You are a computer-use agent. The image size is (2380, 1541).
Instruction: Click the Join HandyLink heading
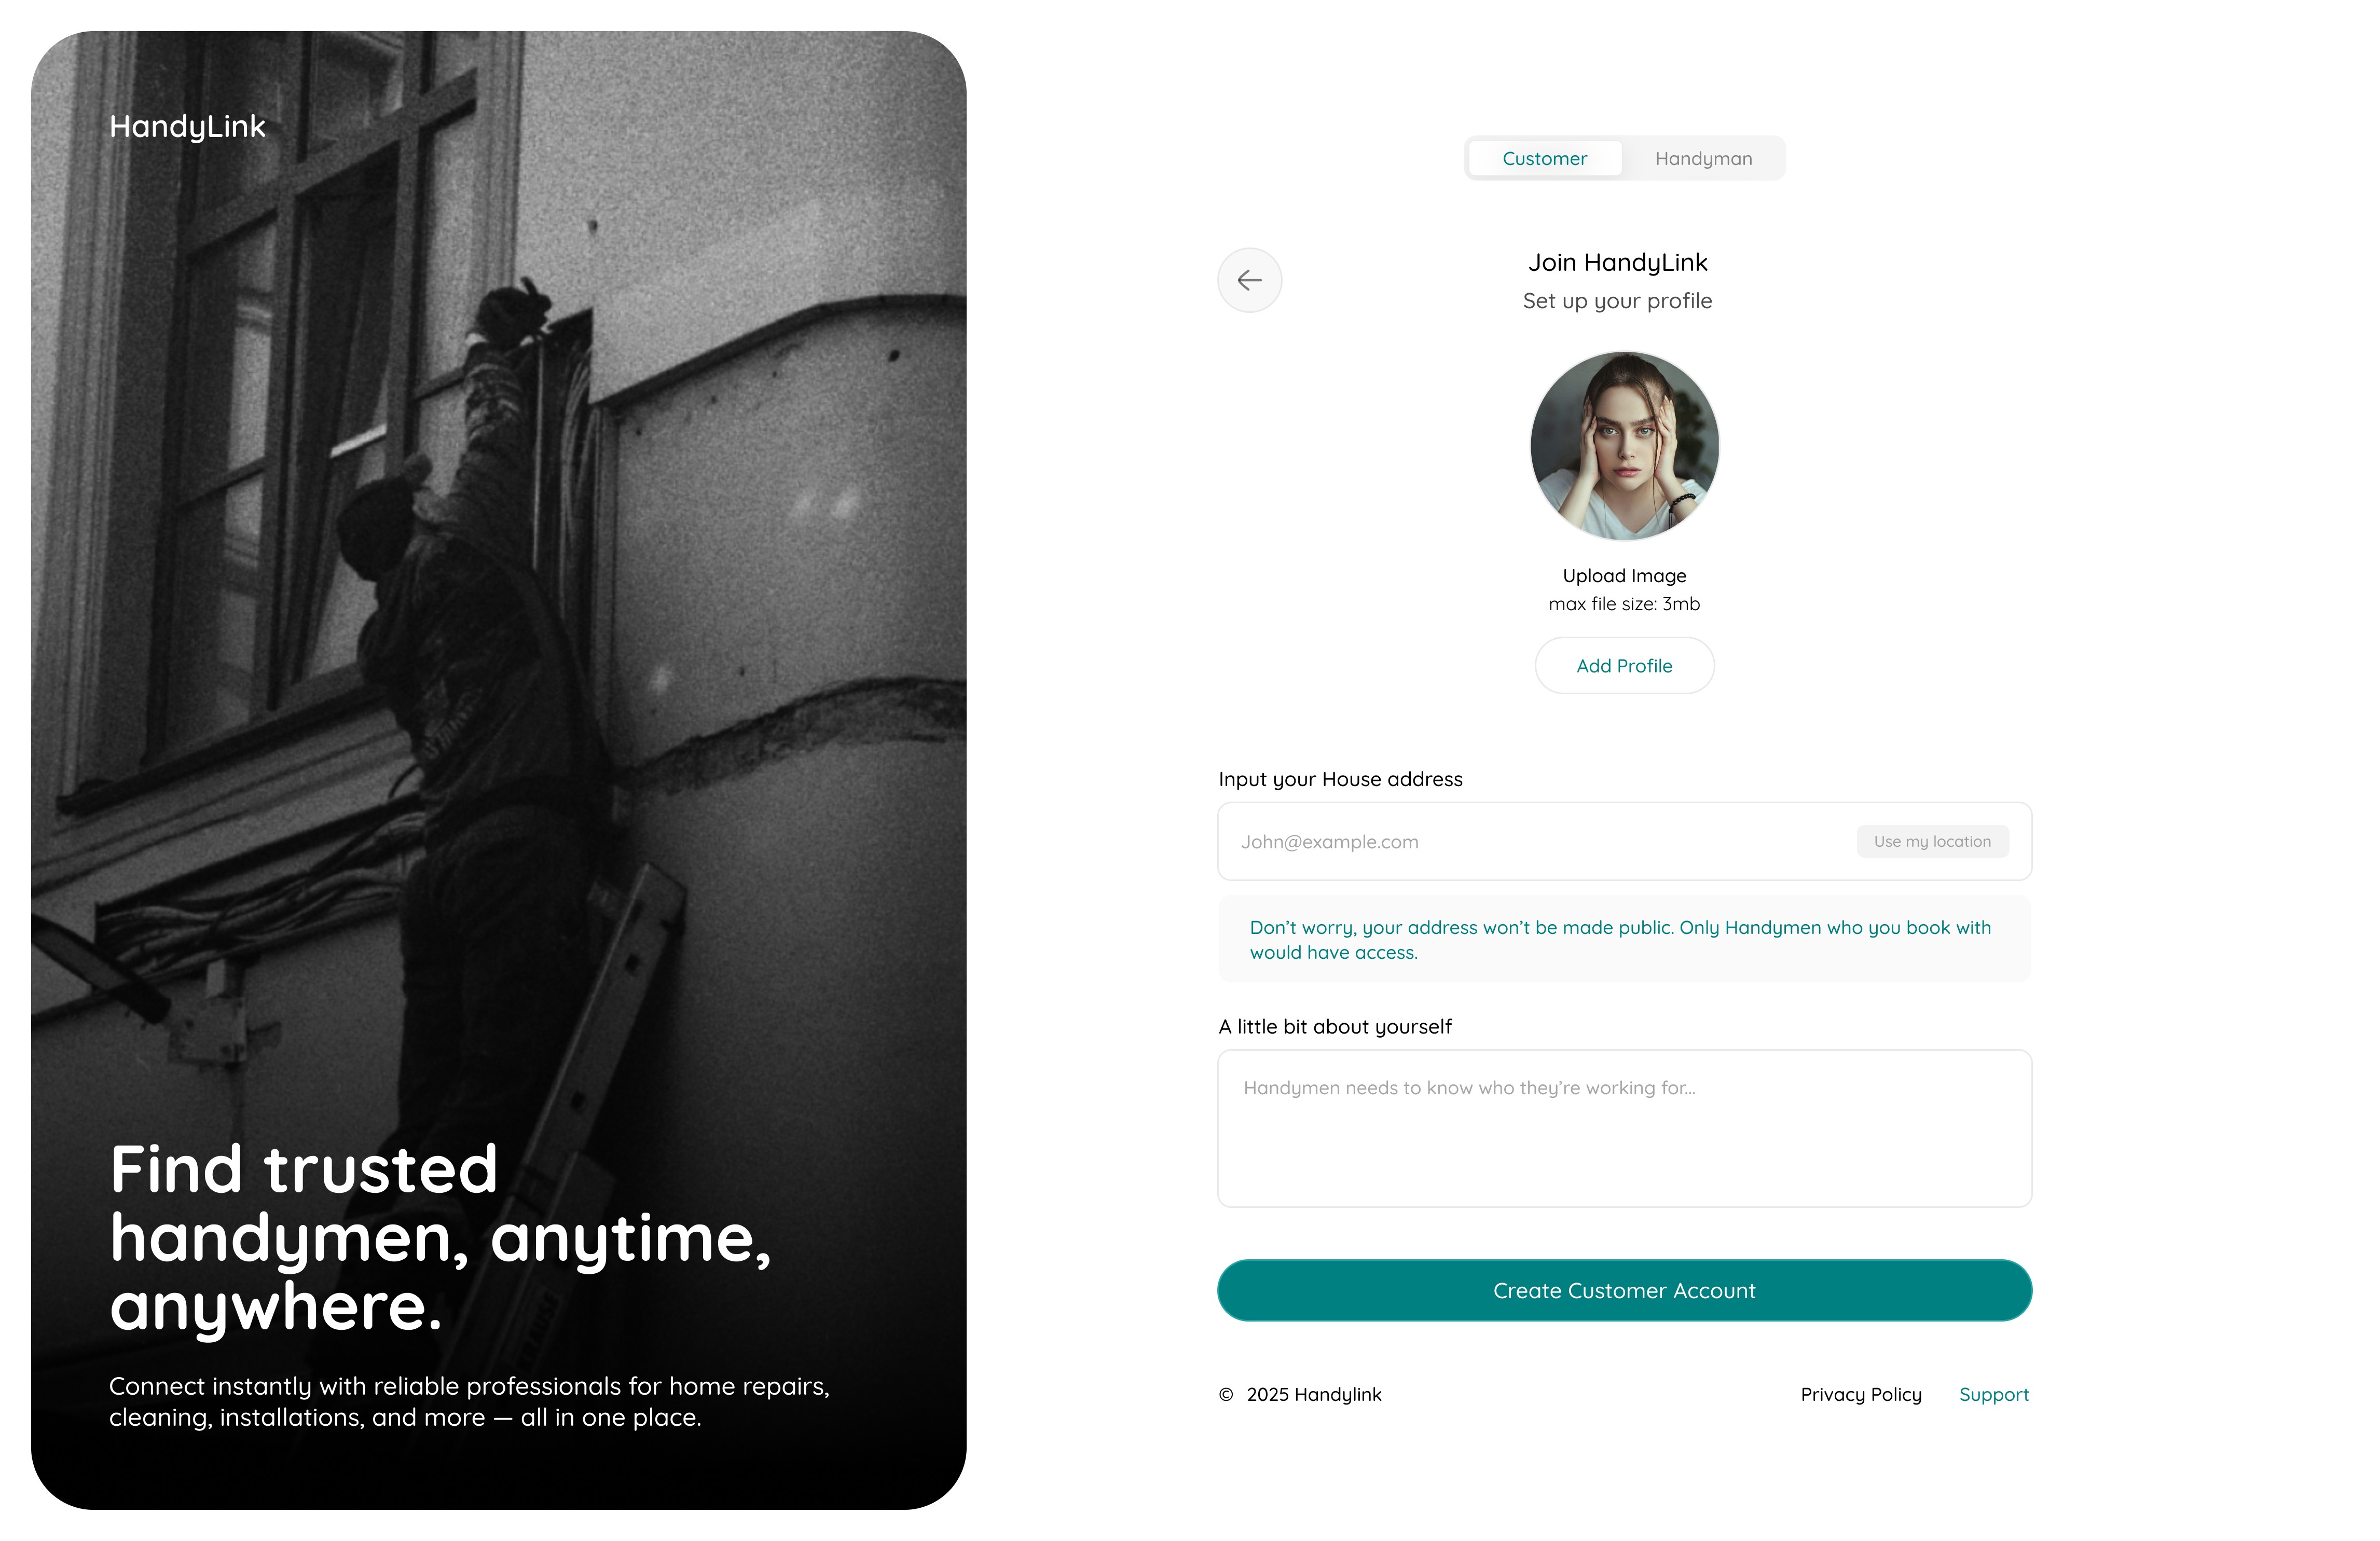coord(1617,263)
